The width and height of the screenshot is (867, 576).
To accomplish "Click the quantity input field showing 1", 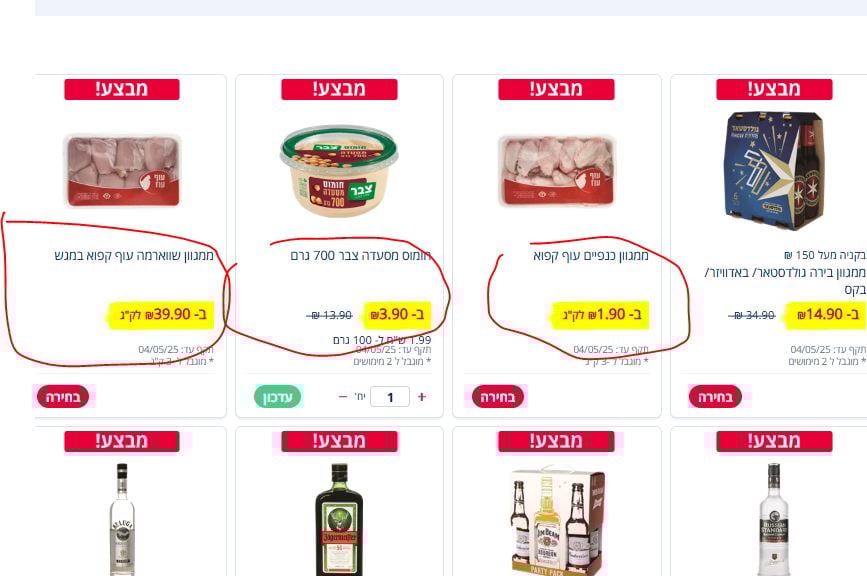I will (390, 397).
